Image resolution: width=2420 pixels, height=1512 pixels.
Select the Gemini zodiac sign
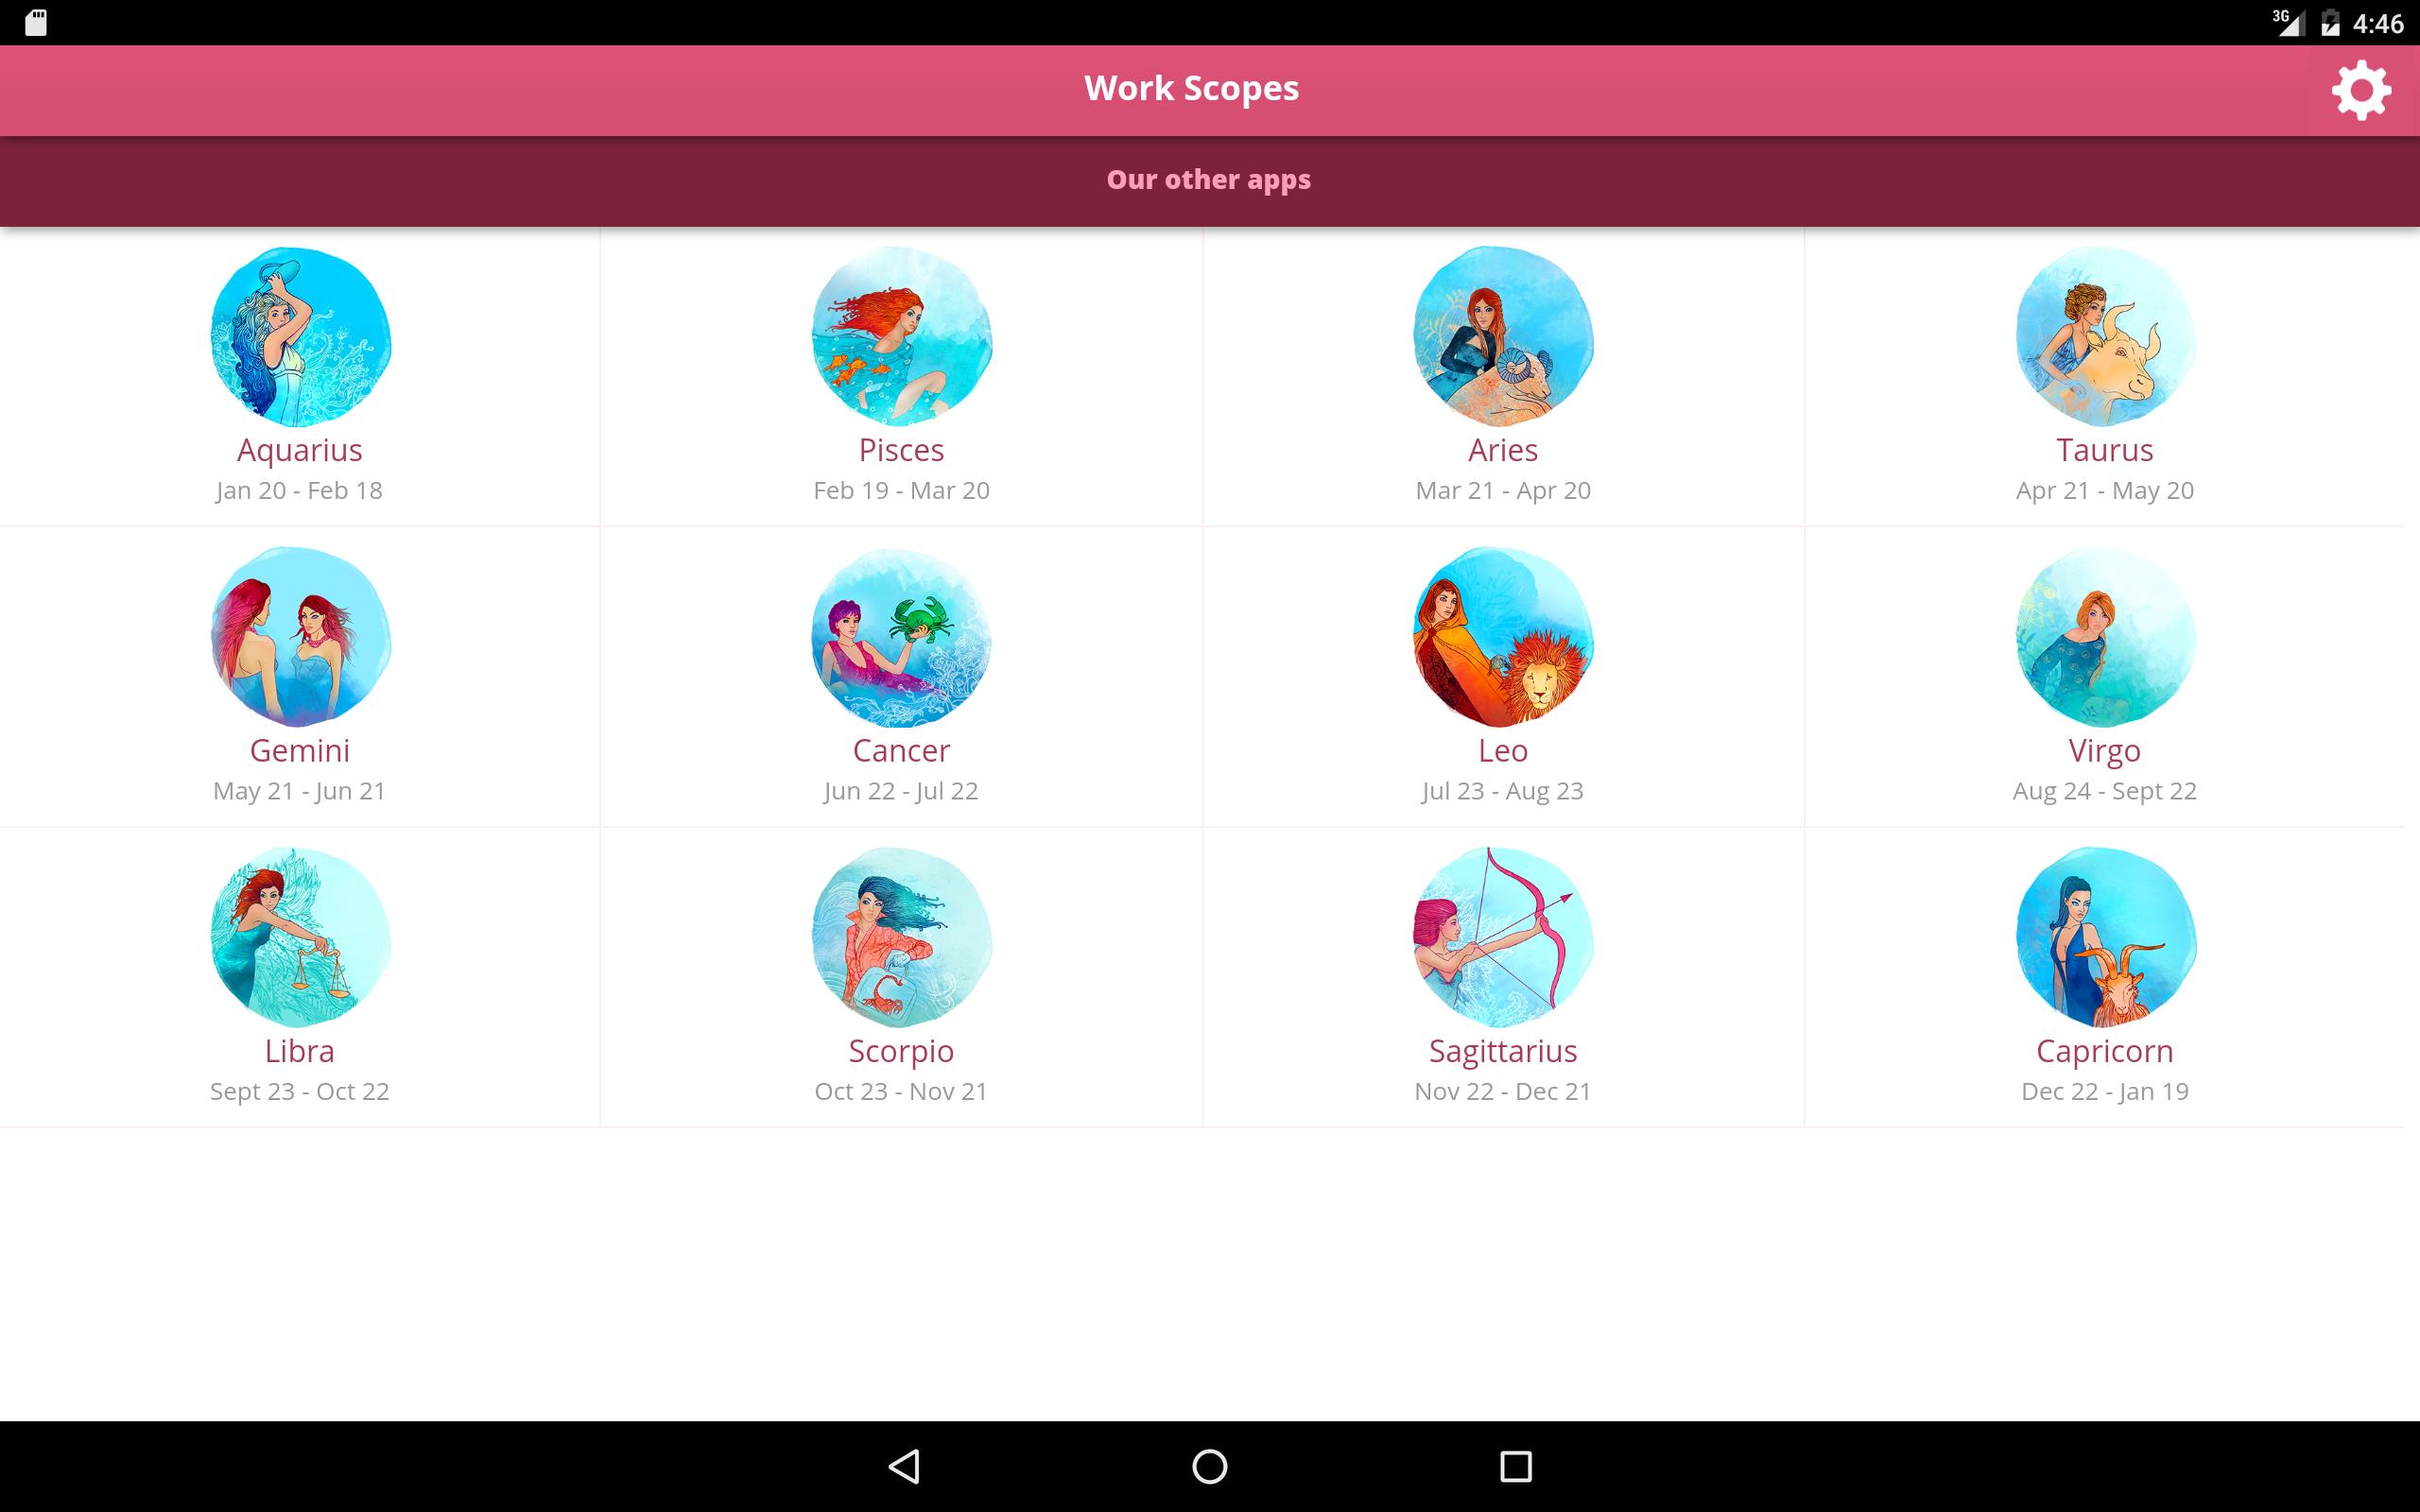coord(300,678)
